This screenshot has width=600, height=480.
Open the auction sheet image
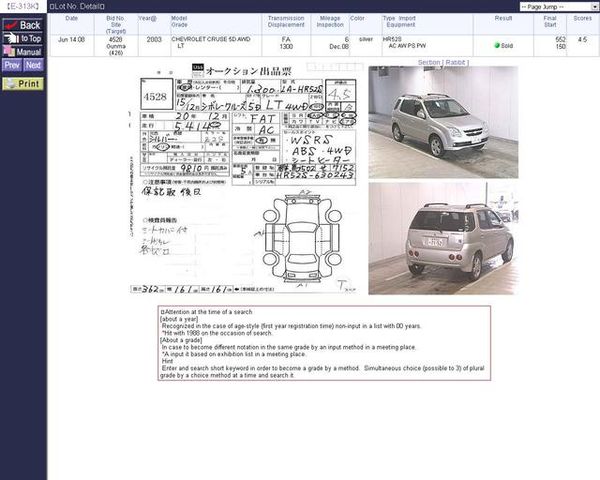pos(244,178)
